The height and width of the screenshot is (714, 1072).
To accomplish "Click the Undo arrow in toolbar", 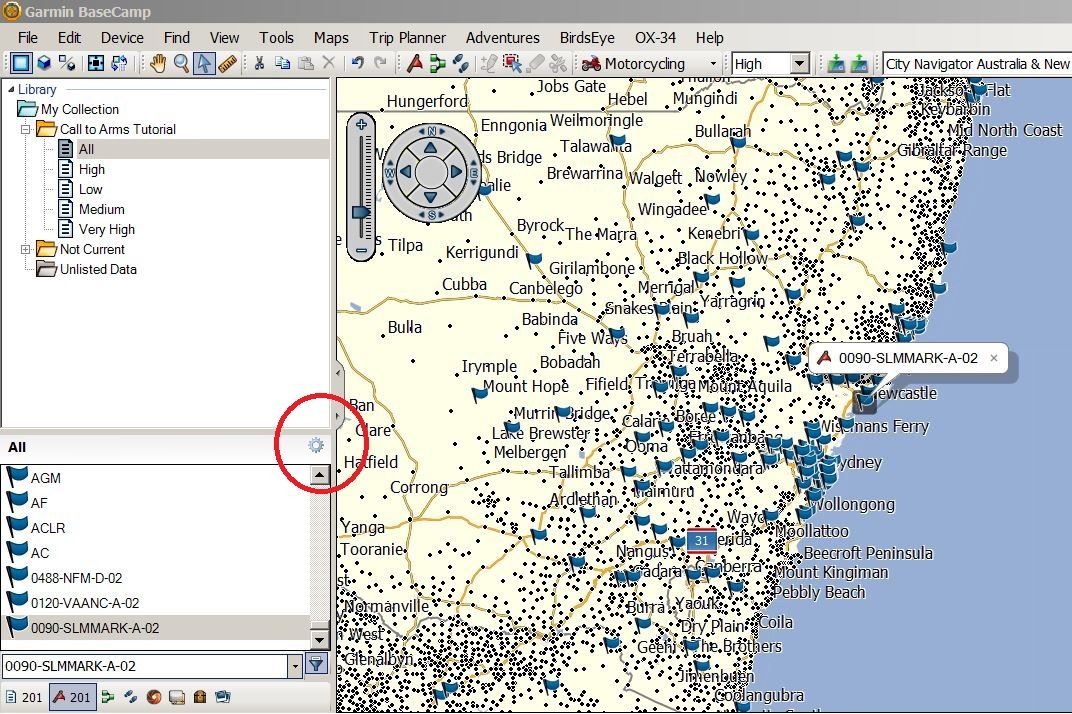I will 357,64.
